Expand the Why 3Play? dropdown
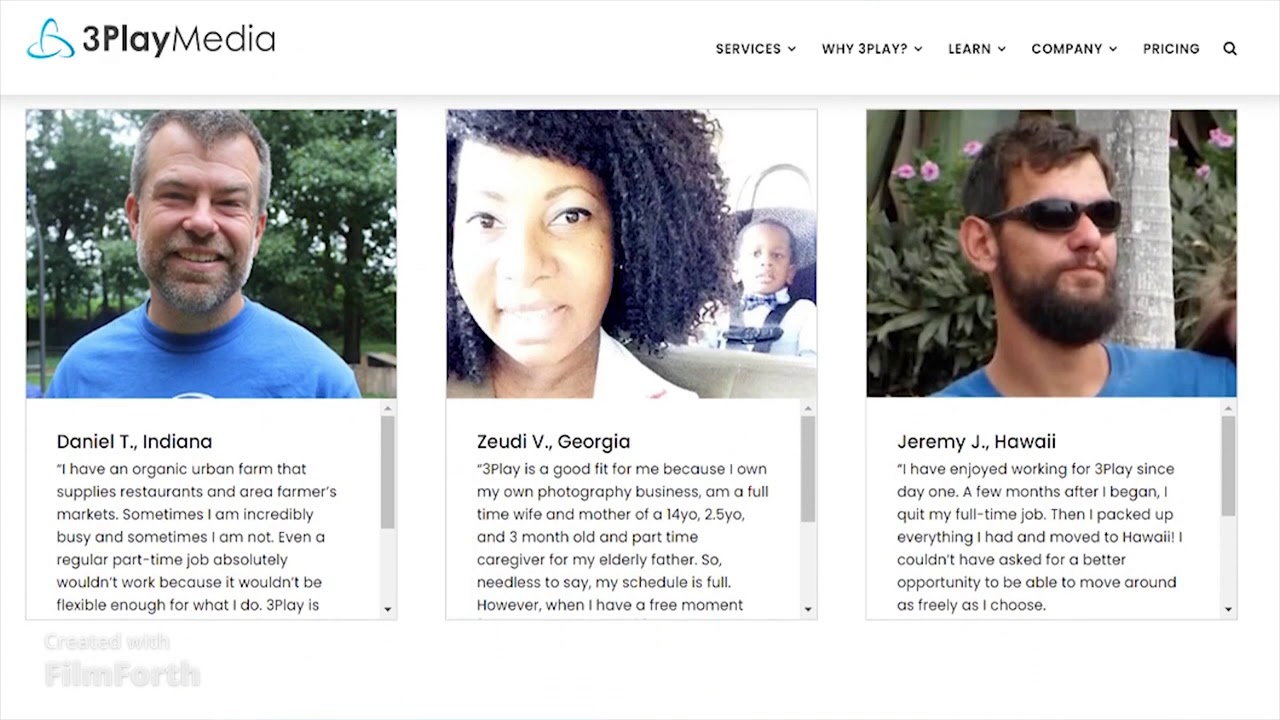Viewport: 1280px width, 720px height. (872, 49)
